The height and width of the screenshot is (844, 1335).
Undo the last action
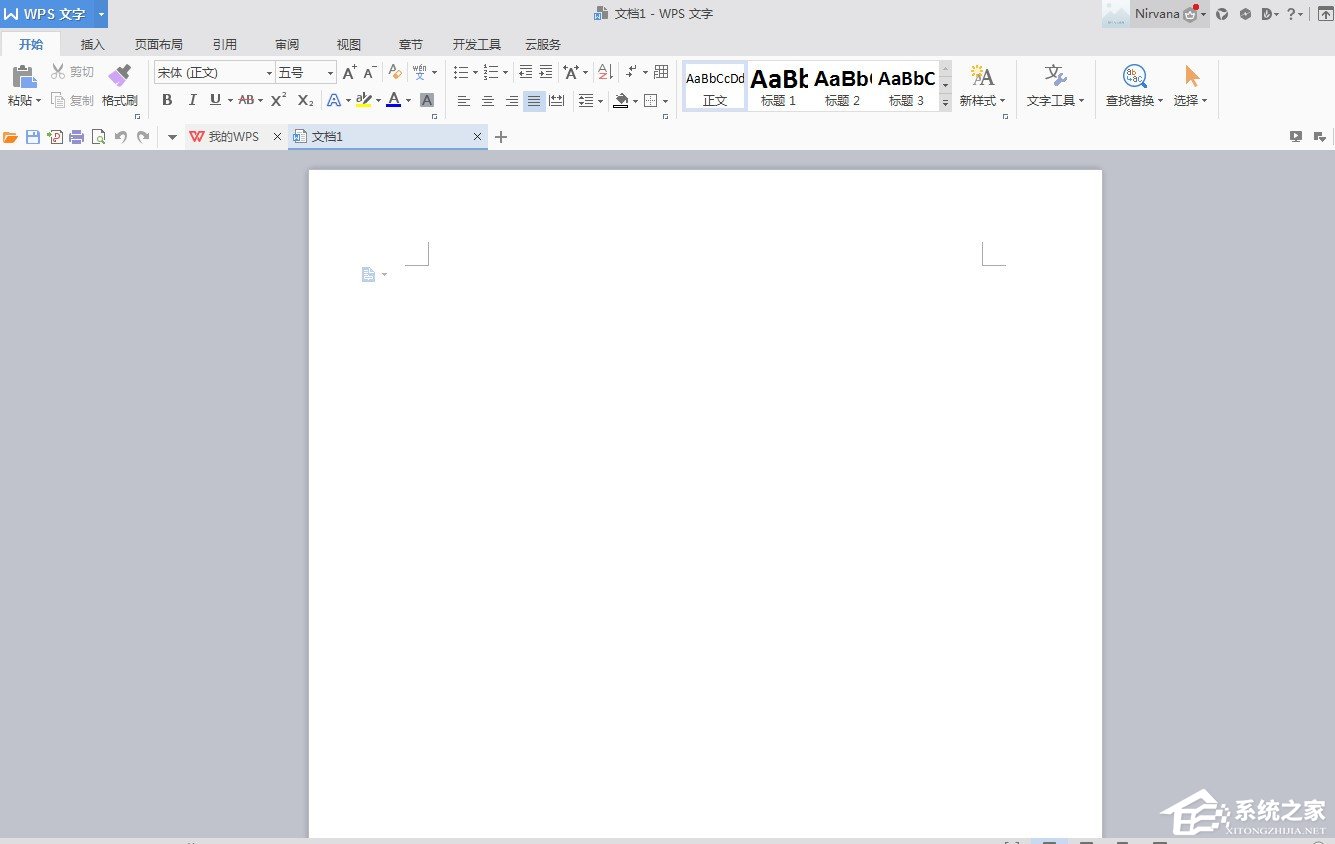tap(121, 137)
